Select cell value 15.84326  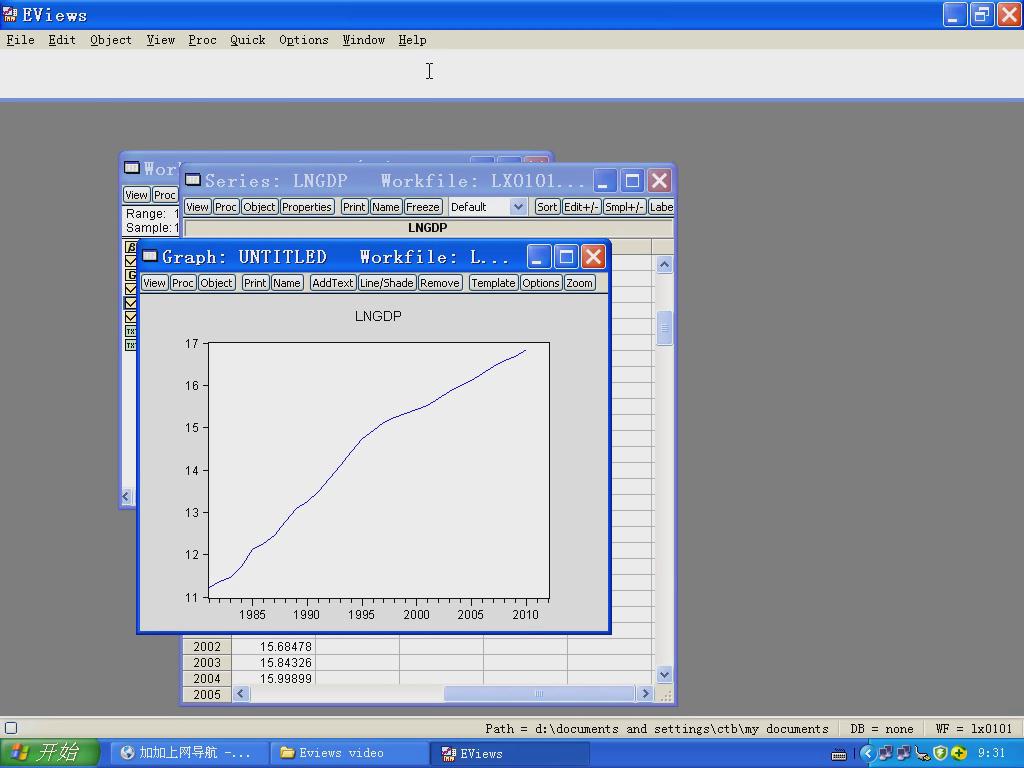coord(273,663)
